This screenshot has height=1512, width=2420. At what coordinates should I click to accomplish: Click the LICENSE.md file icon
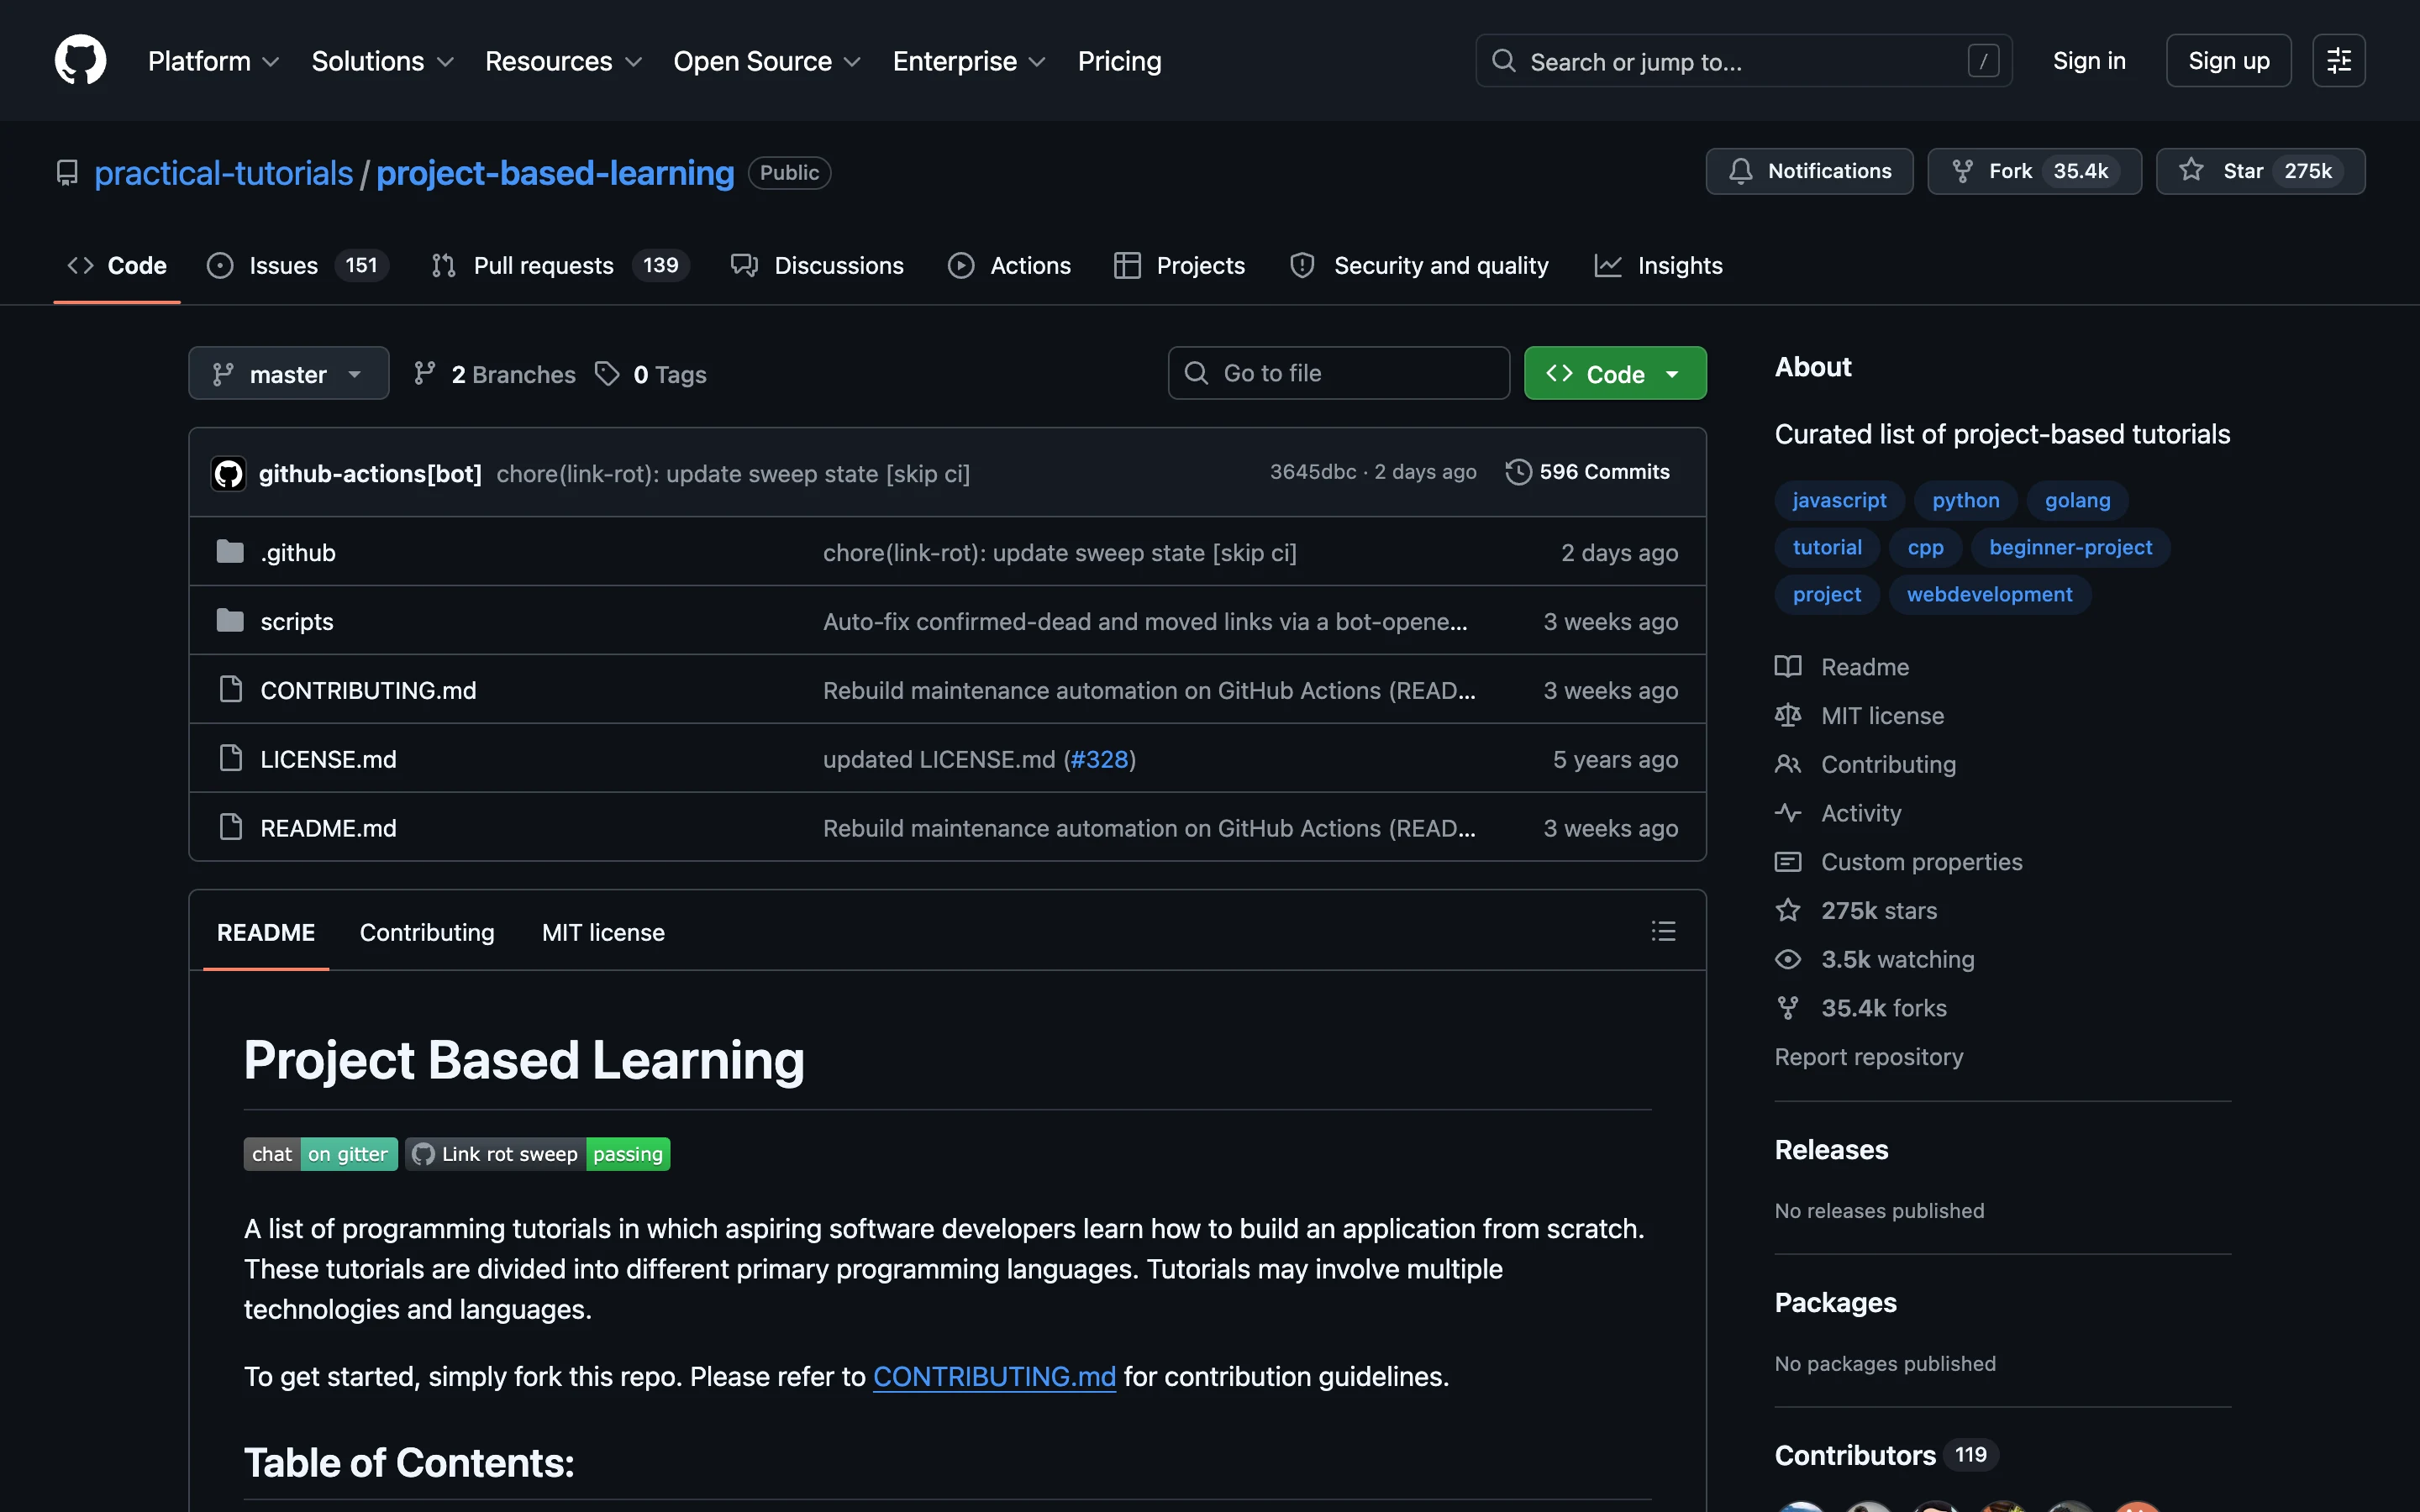coord(230,758)
